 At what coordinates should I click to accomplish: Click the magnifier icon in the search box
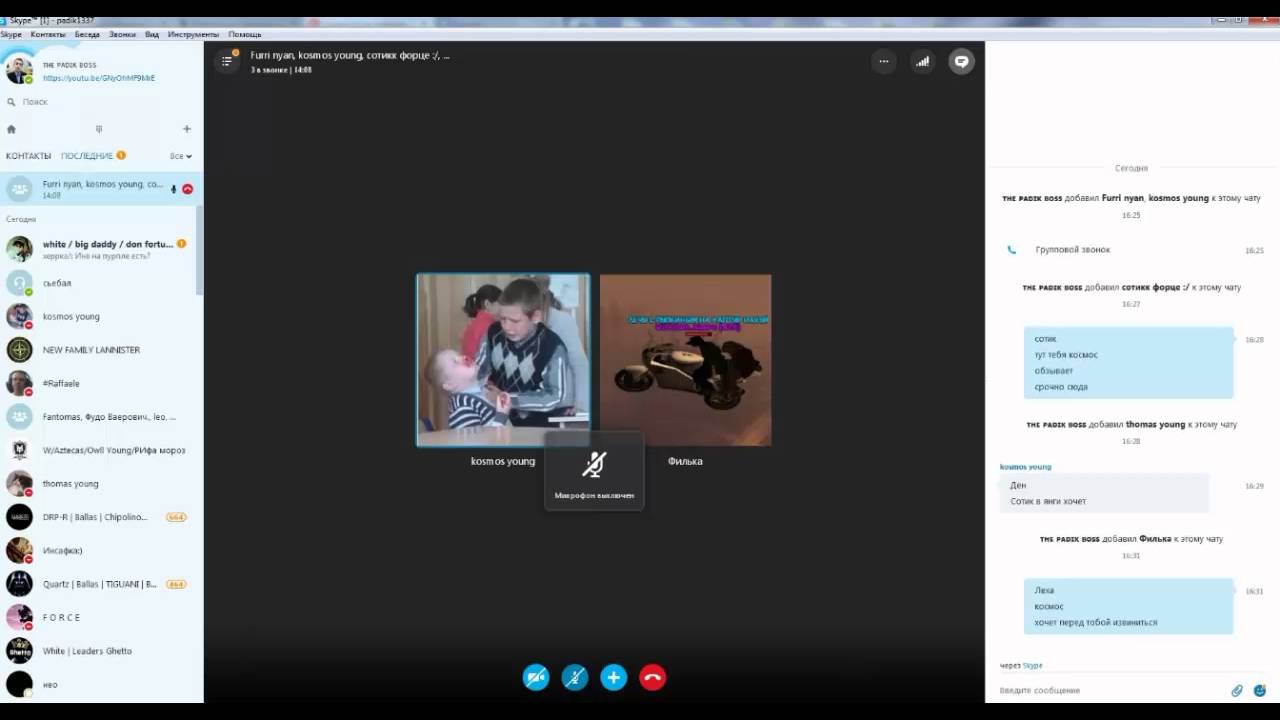pos(11,102)
